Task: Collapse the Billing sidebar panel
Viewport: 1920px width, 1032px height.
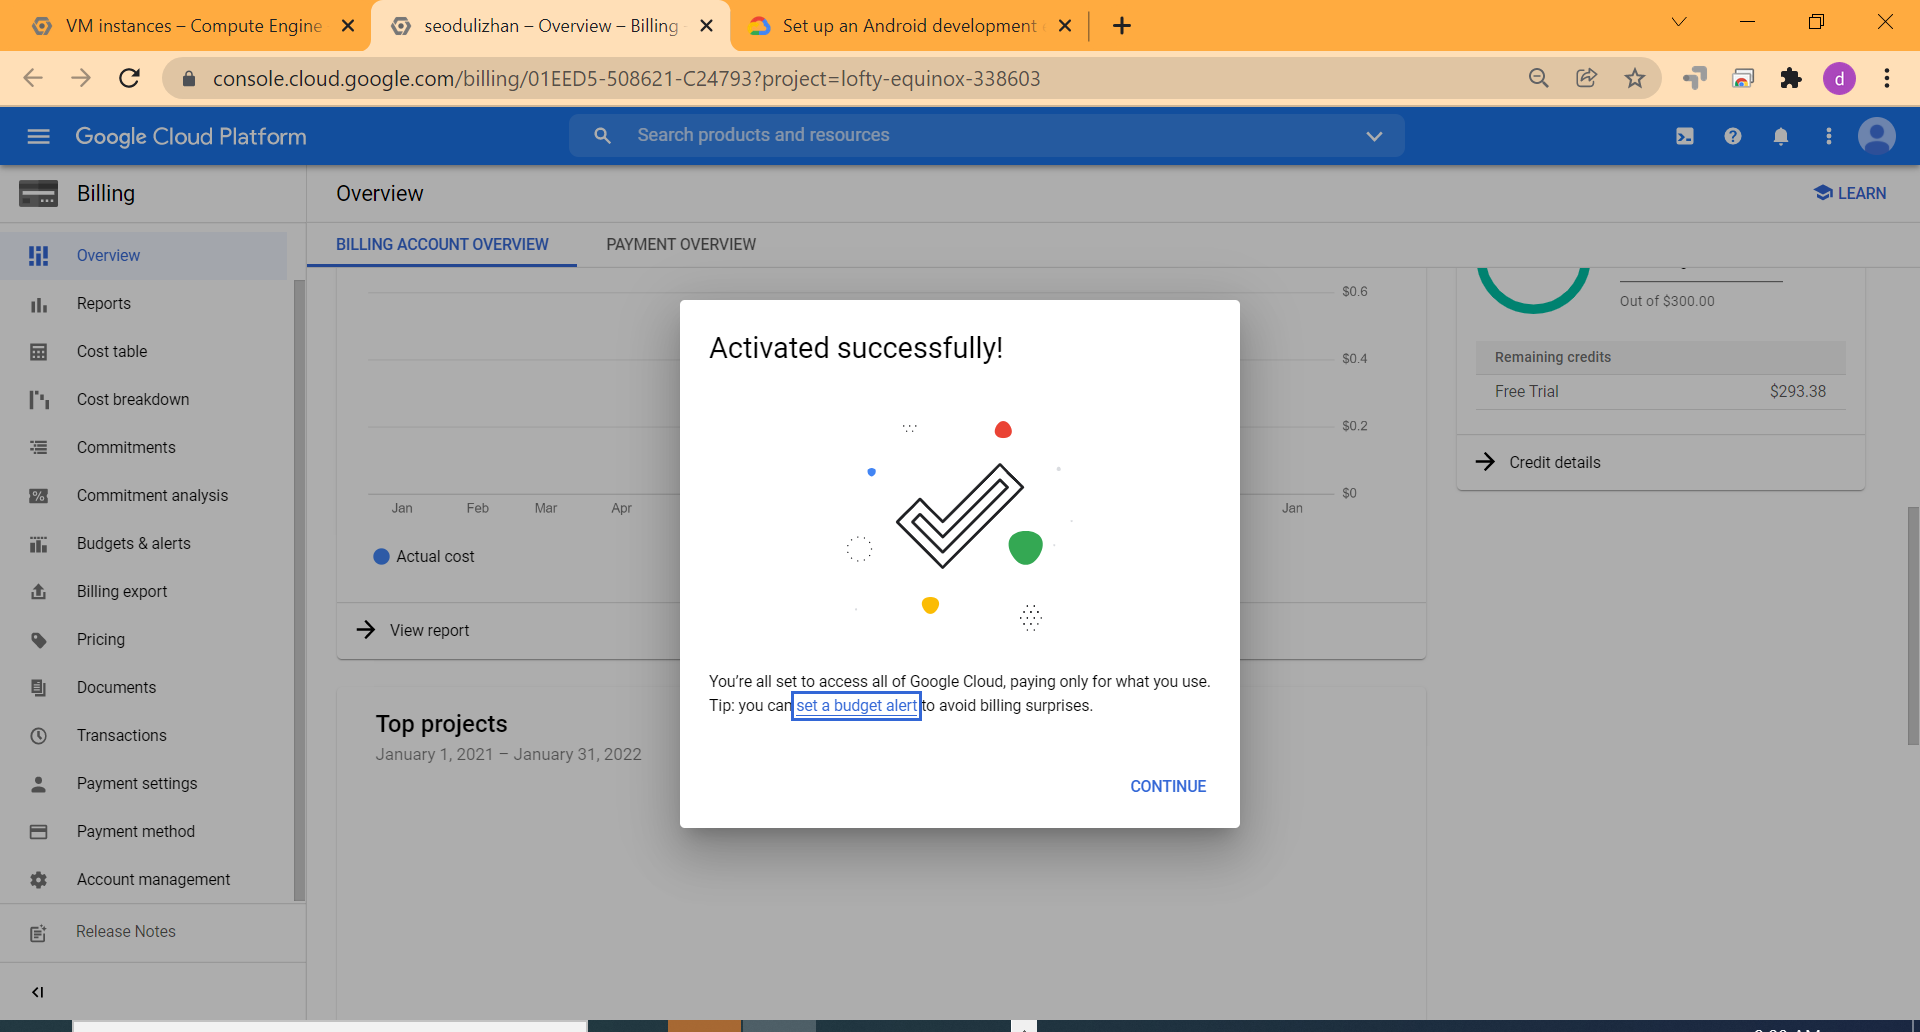Action: point(38,992)
